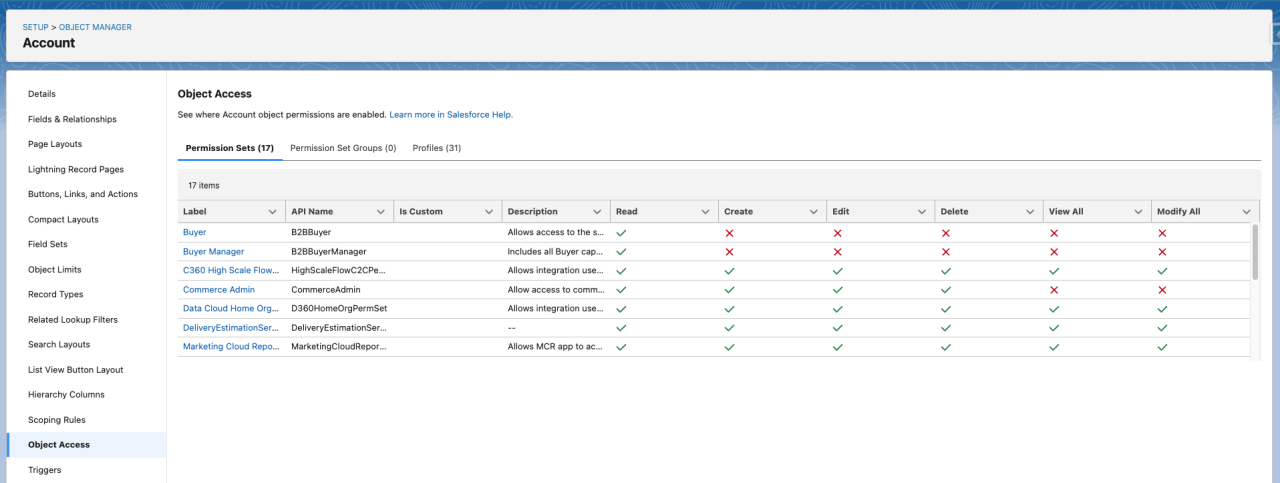Image resolution: width=1280 pixels, height=483 pixels.
Task: Open the Buyer Manager permission set
Action: pyautogui.click(x=213, y=251)
